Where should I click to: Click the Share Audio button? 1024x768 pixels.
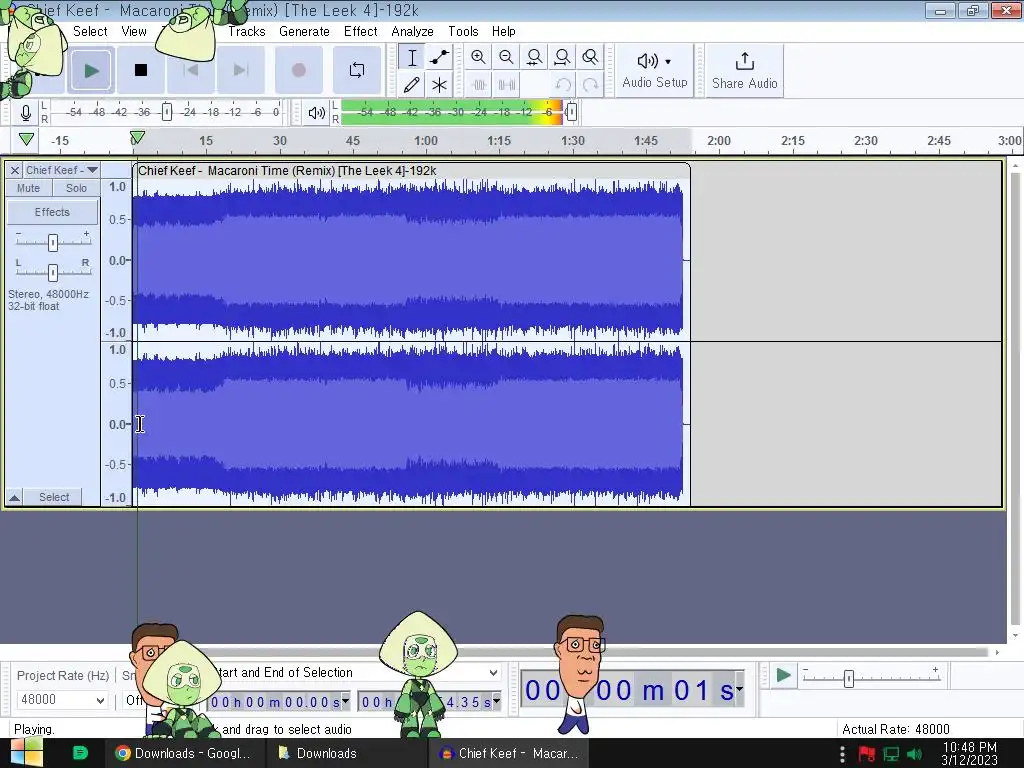click(x=744, y=71)
